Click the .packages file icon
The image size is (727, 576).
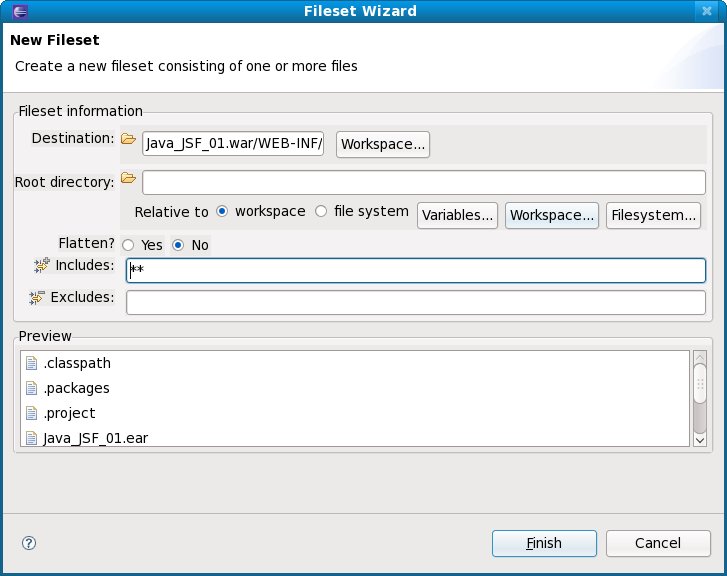(31, 388)
